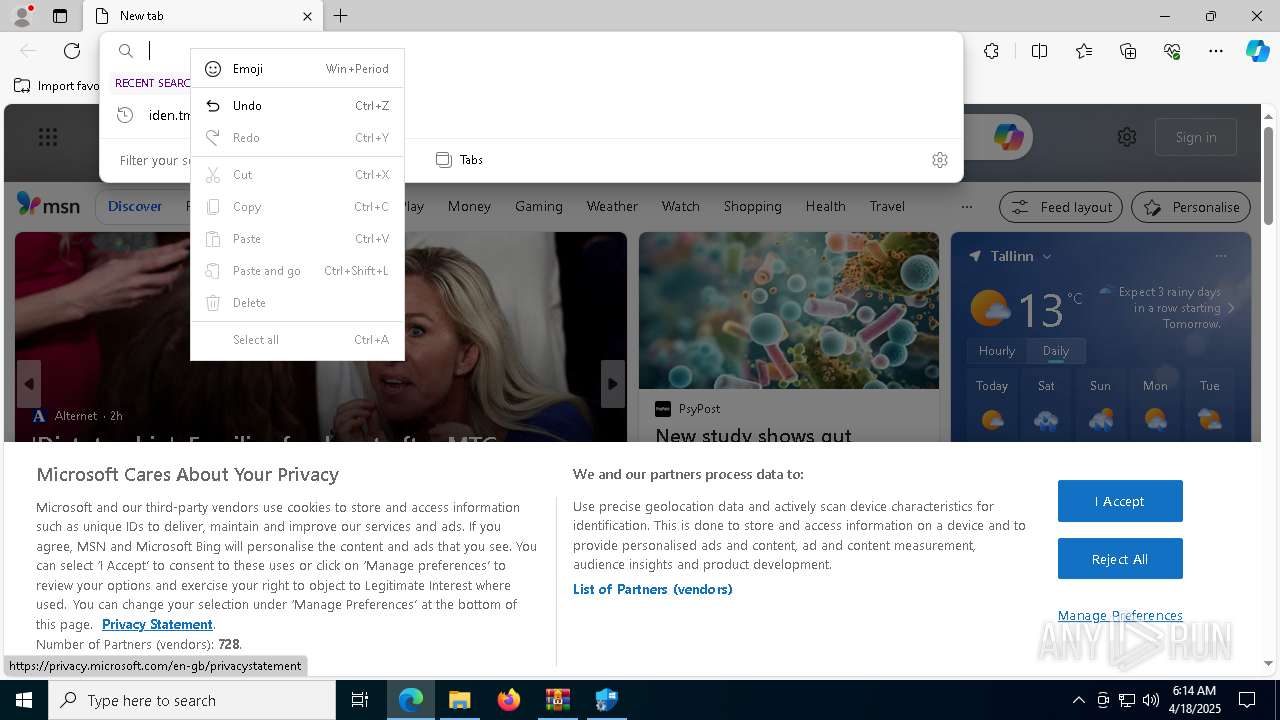Switch weather to Hourly view
The image size is (1280, 720).
click(x=996, y=351)
